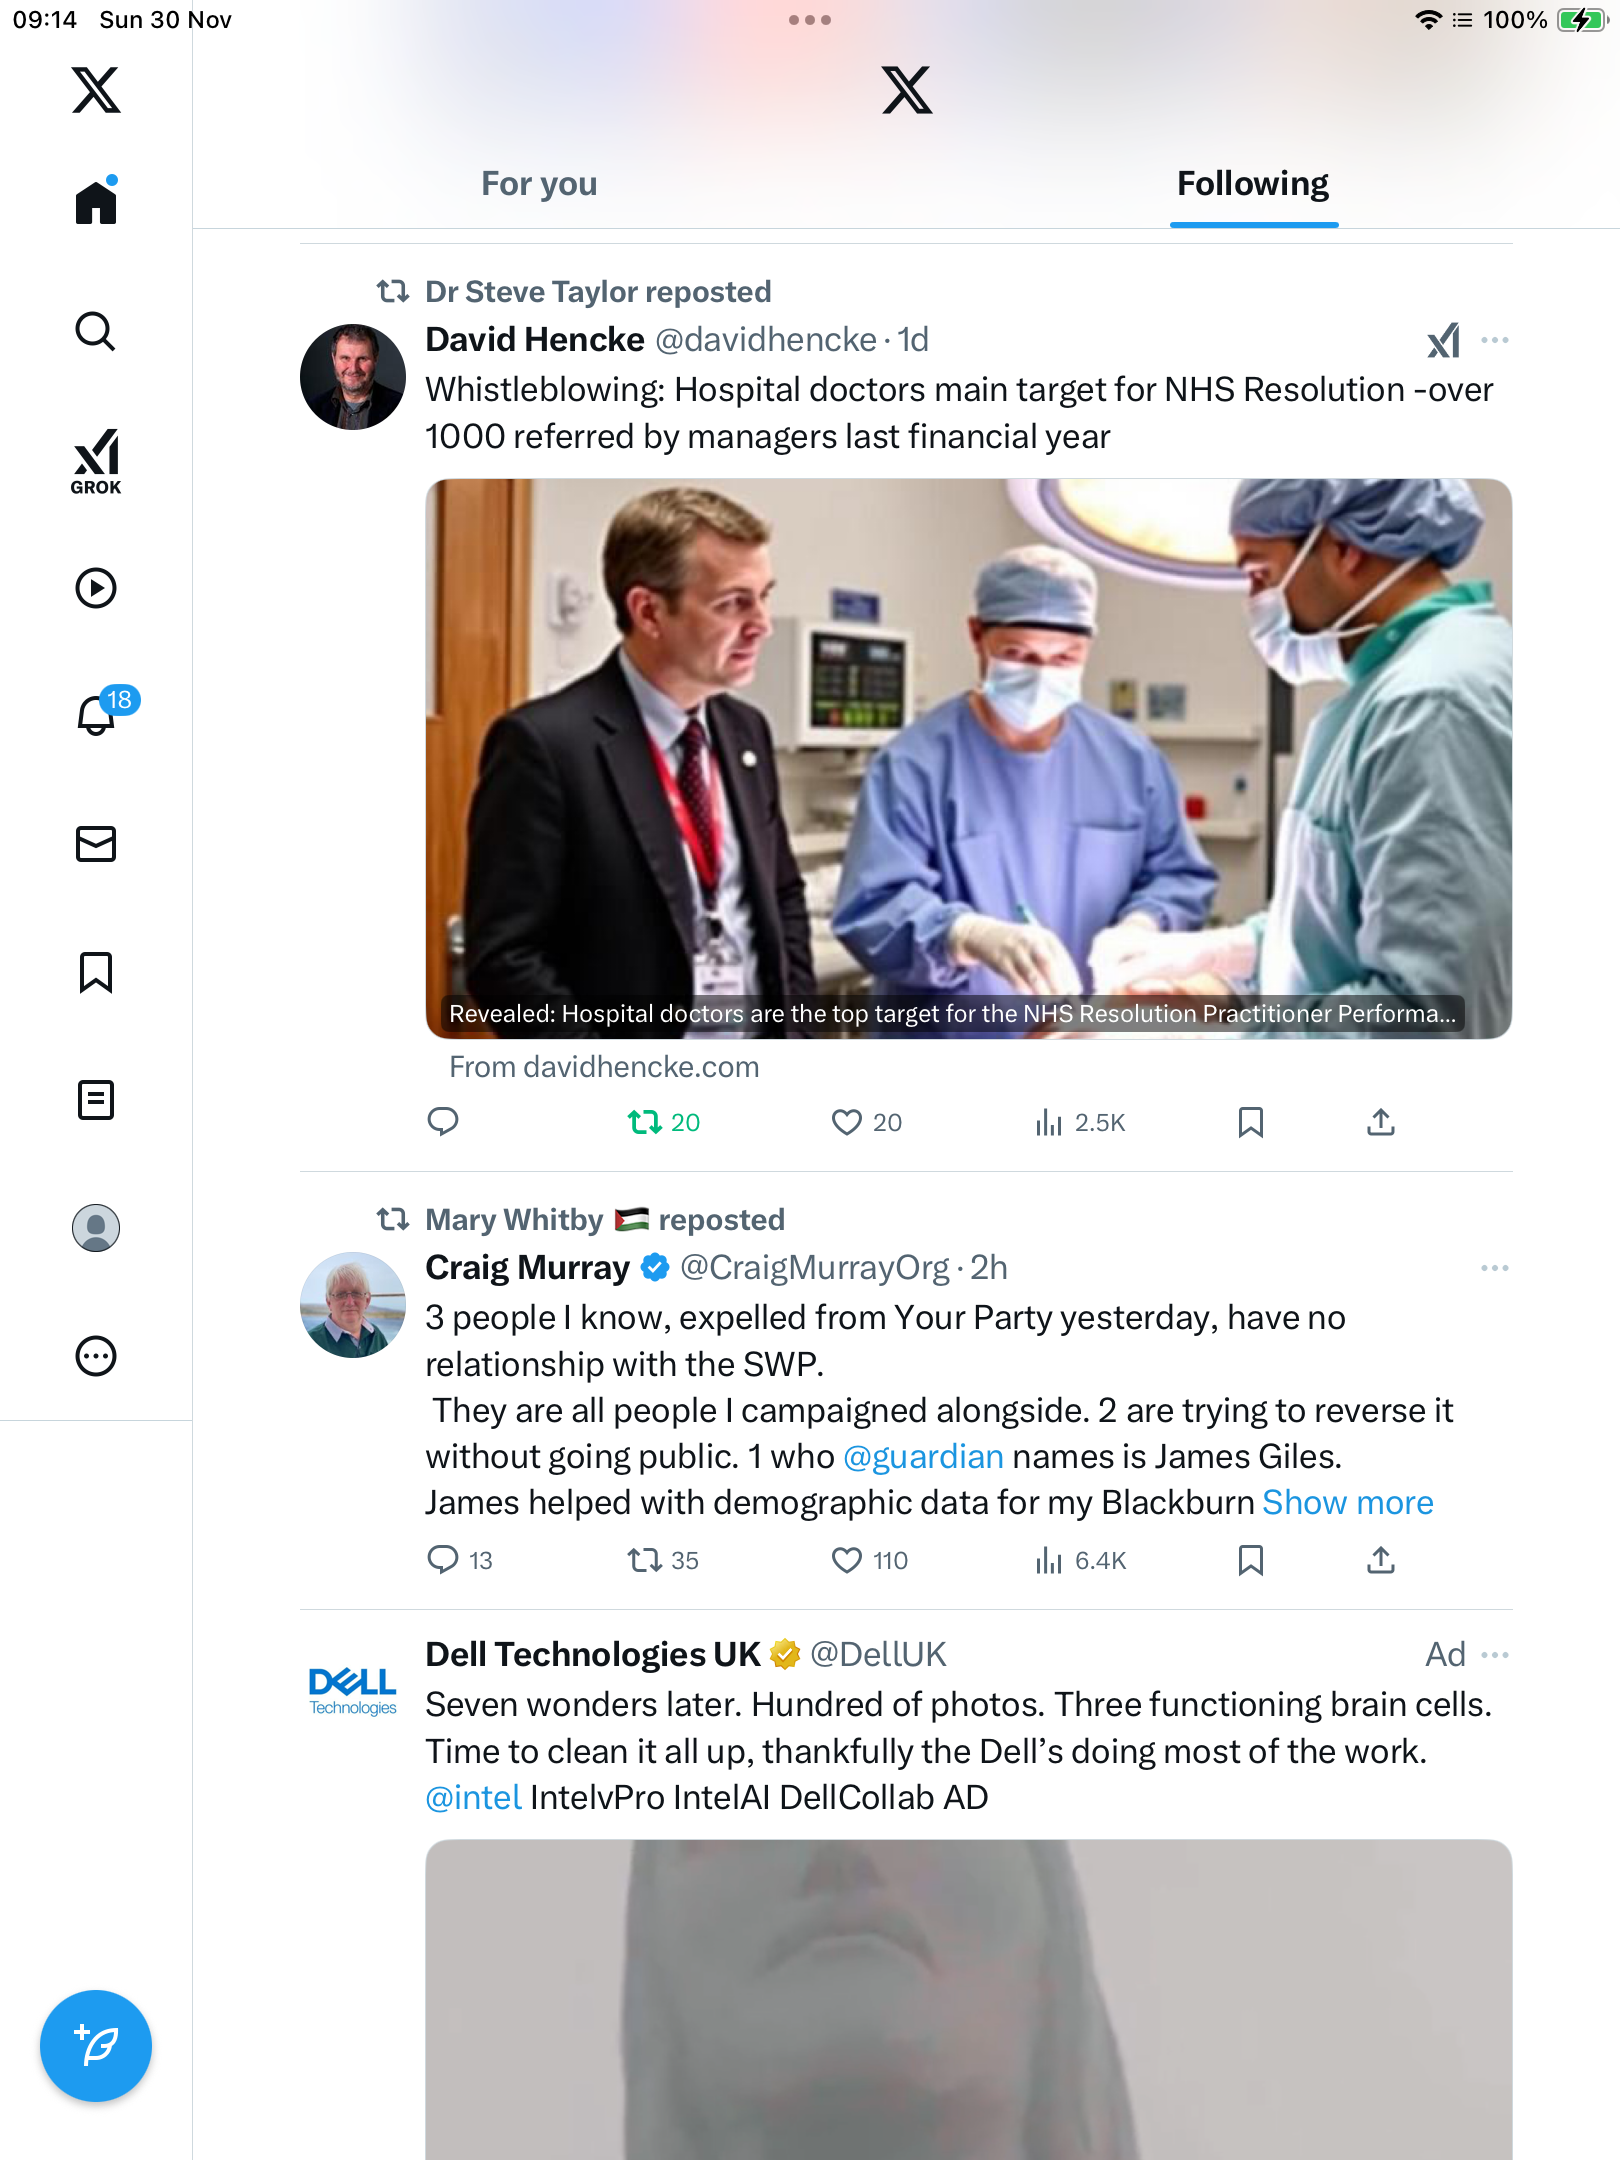Open more options on David Hencke's post
The width and height of the screenshot is (1620, 2160).
[x=1494, y=340]
